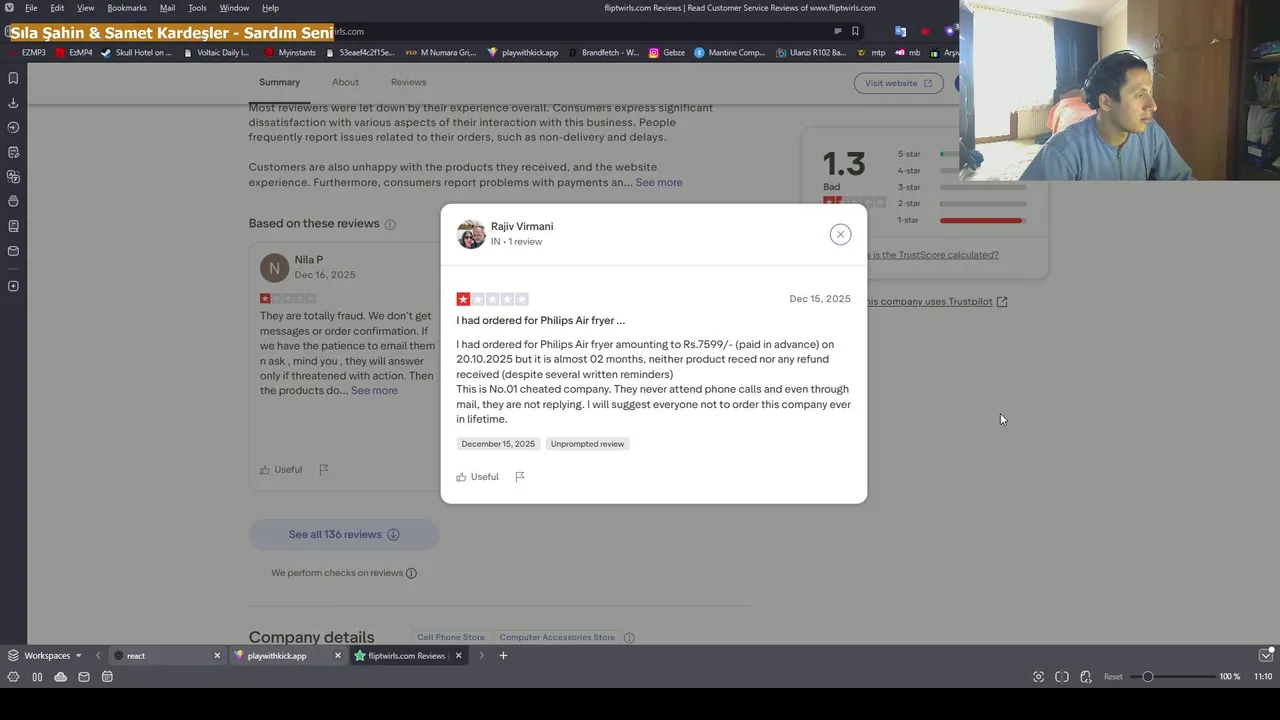Open reader view icon in address bar
This screenshot has width=1280, height=720.
tap(838, 31)
